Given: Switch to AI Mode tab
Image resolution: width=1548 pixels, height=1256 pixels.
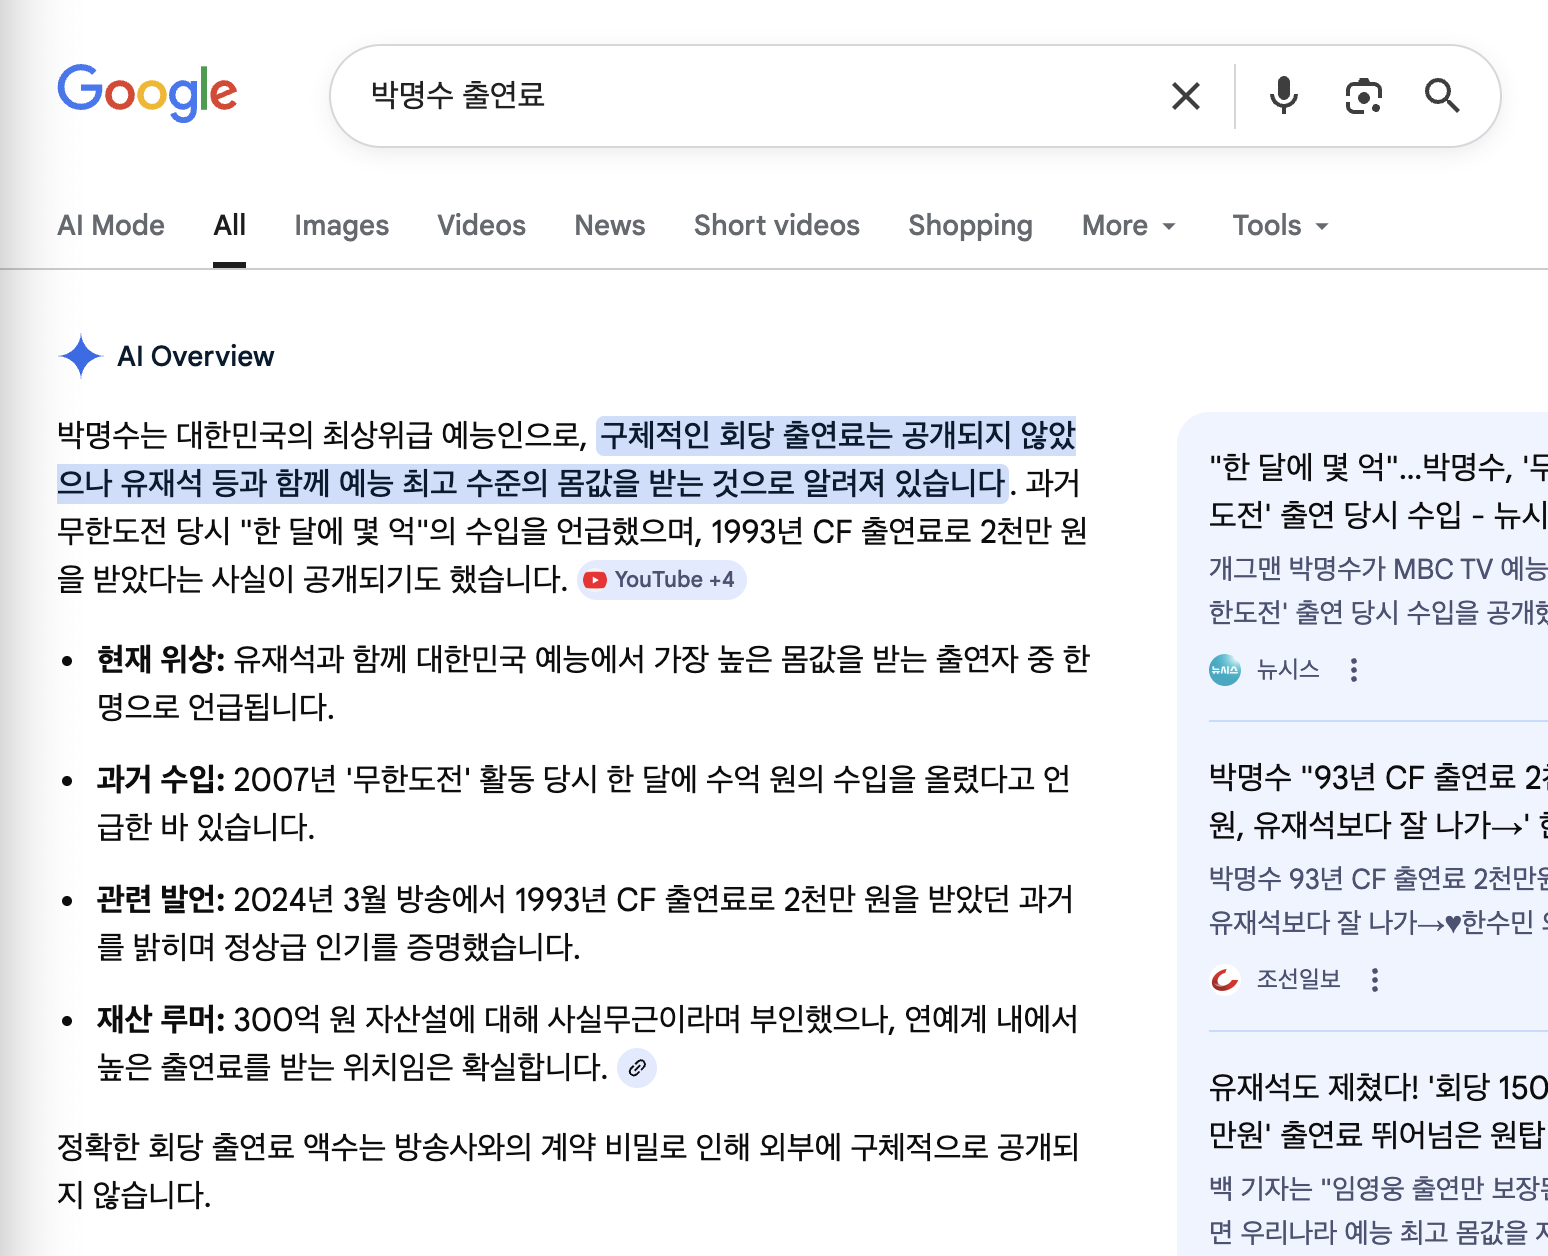Looking at the screenshot, I should (x=111, y=226).
